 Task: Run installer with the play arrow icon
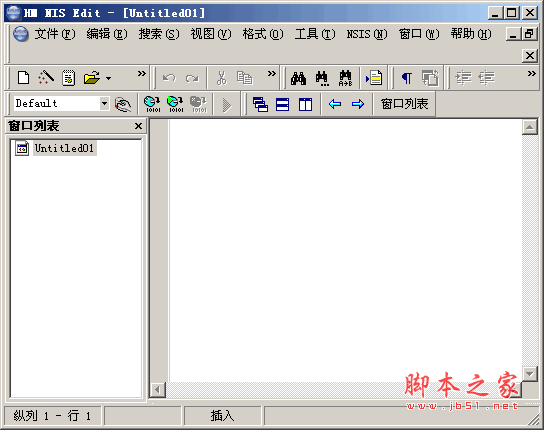click(227, 105)
